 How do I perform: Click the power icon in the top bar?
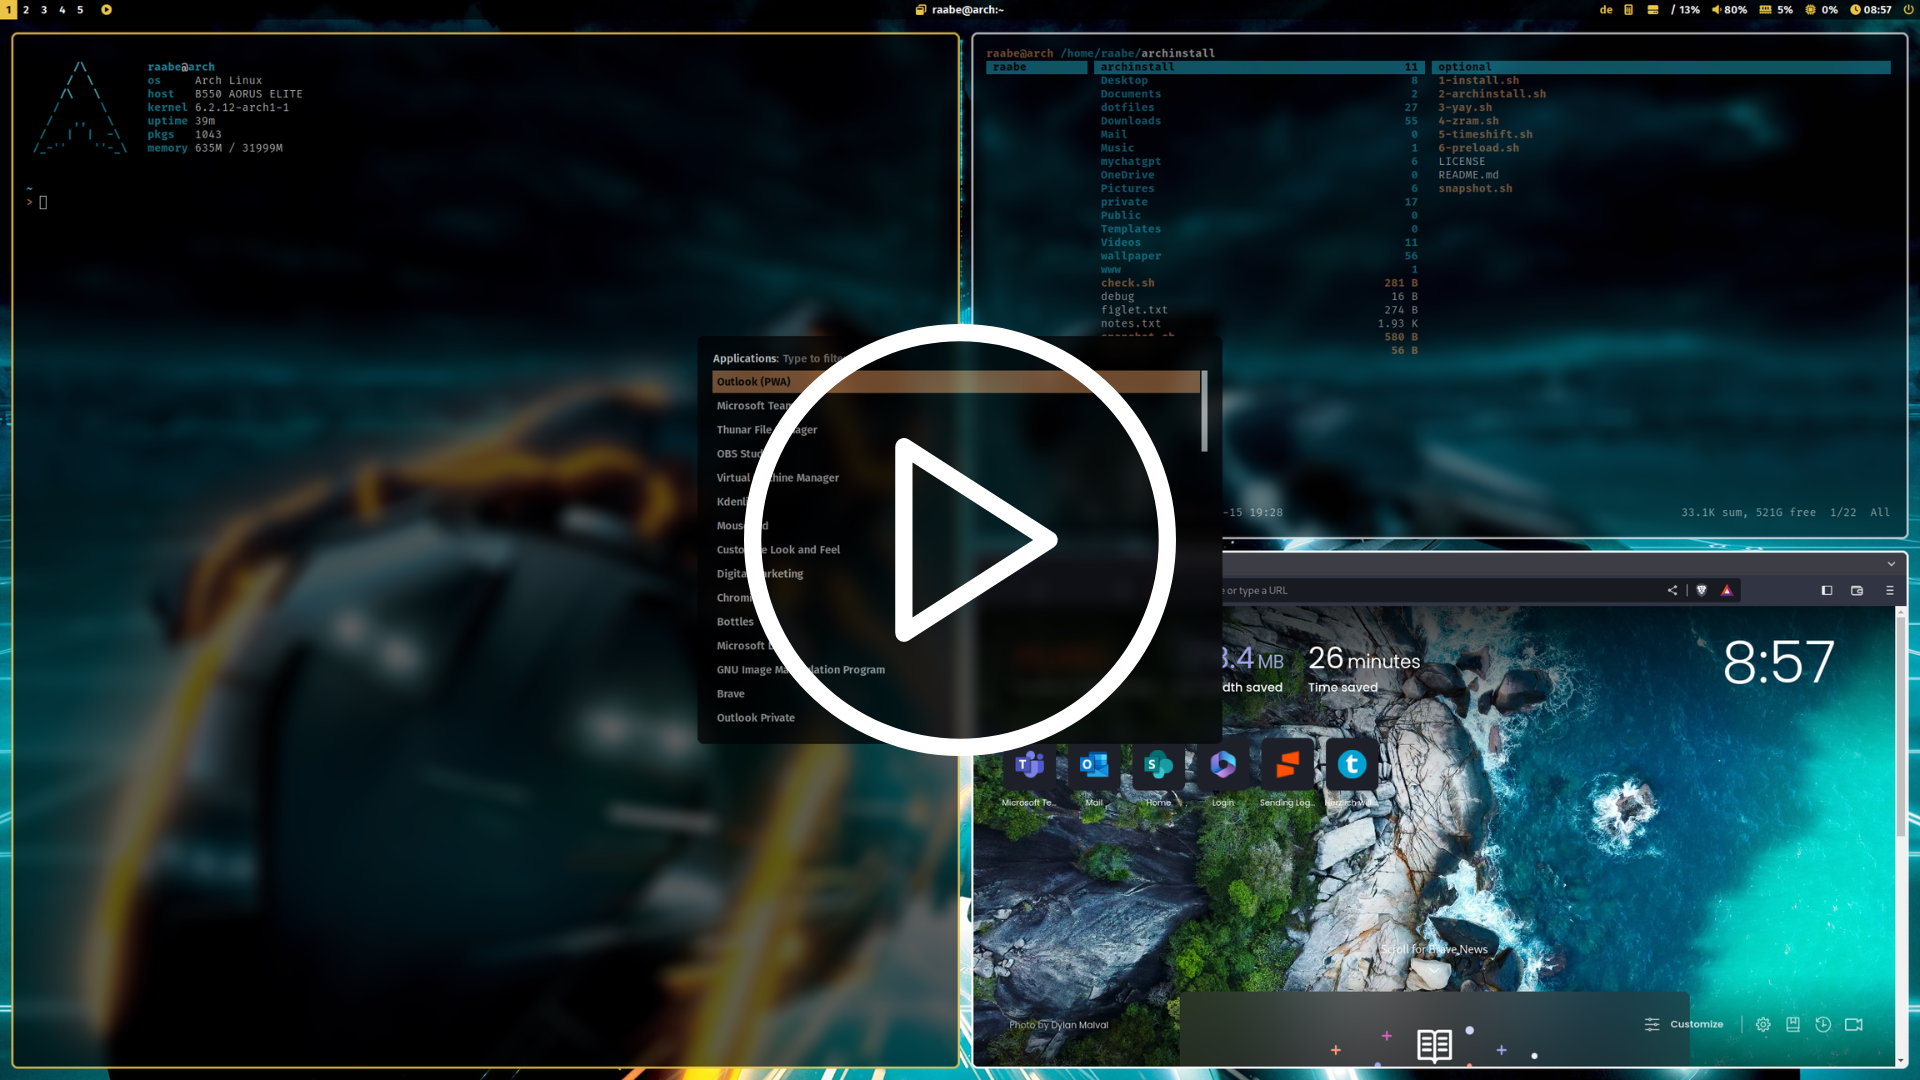(1908, 10)
